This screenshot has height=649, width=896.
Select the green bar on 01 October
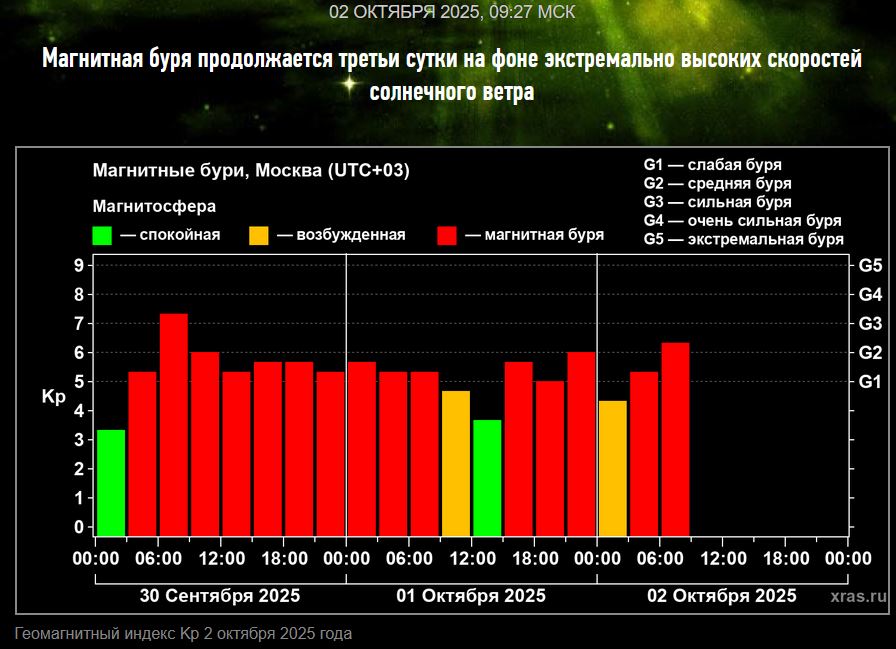pyautogui.click(x=487, y=477)
